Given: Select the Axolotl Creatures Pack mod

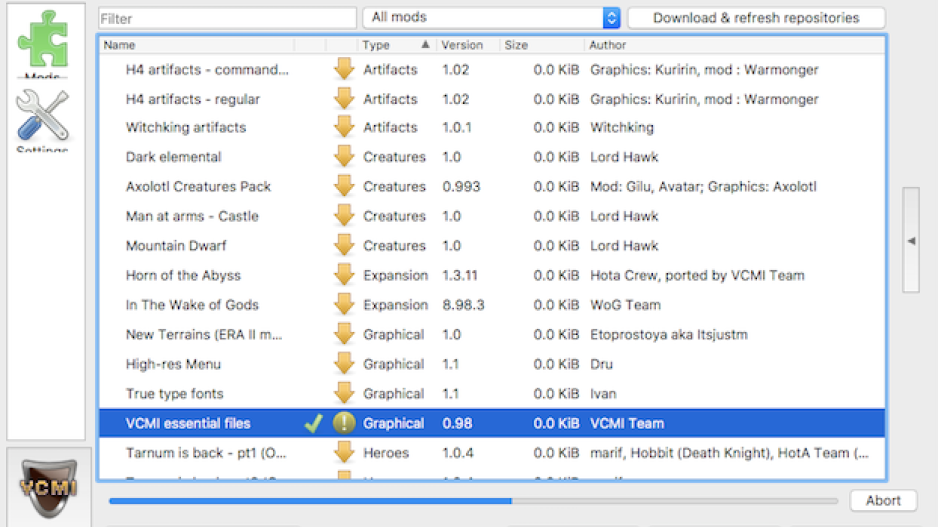Looking at the screenshot, I should 198,187.
